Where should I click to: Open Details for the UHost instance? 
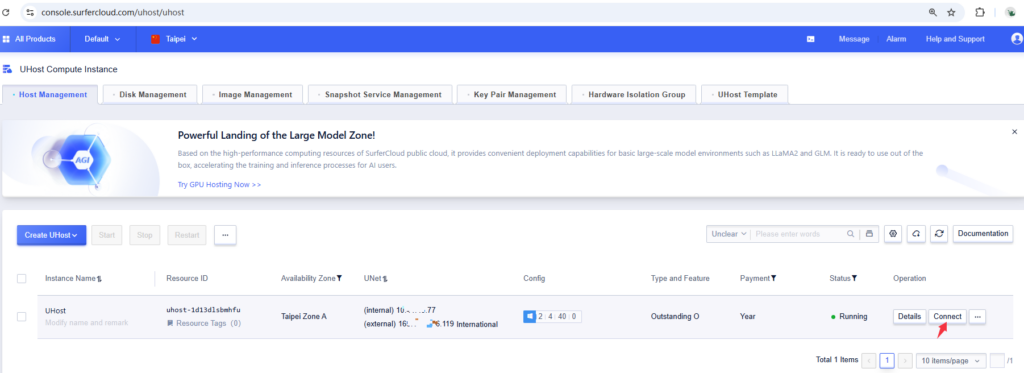[x=909, y=317]
